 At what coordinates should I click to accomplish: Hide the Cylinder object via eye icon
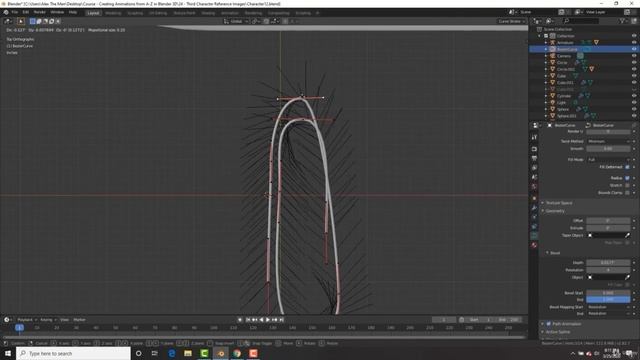634,96
